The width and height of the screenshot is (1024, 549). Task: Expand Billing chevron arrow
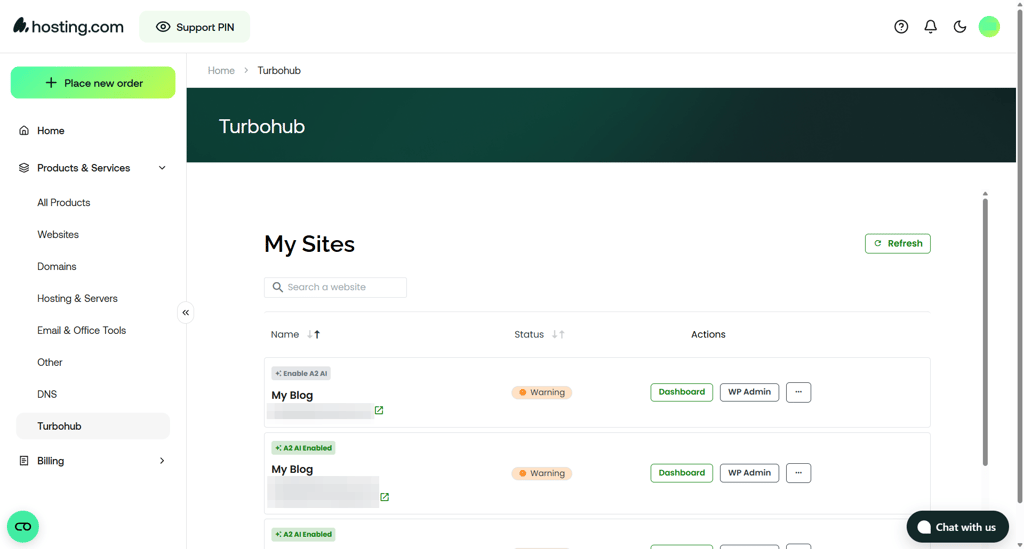coord(162,461)
